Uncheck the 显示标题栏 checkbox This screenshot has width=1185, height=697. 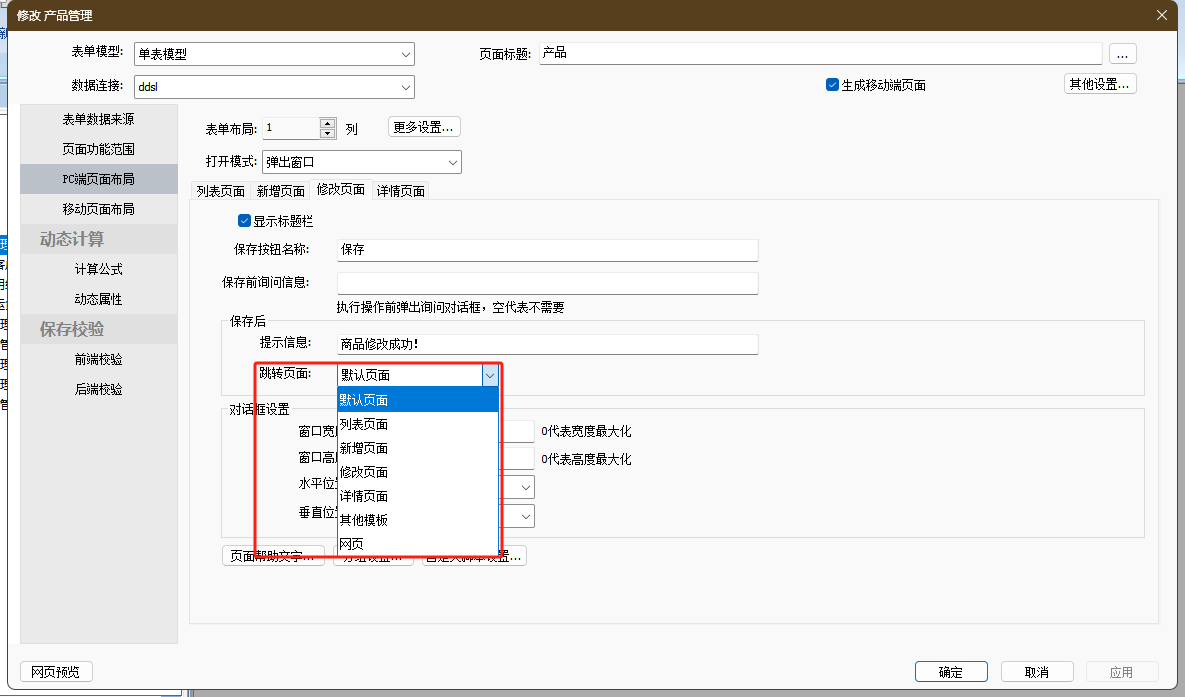tap(245, 221)
